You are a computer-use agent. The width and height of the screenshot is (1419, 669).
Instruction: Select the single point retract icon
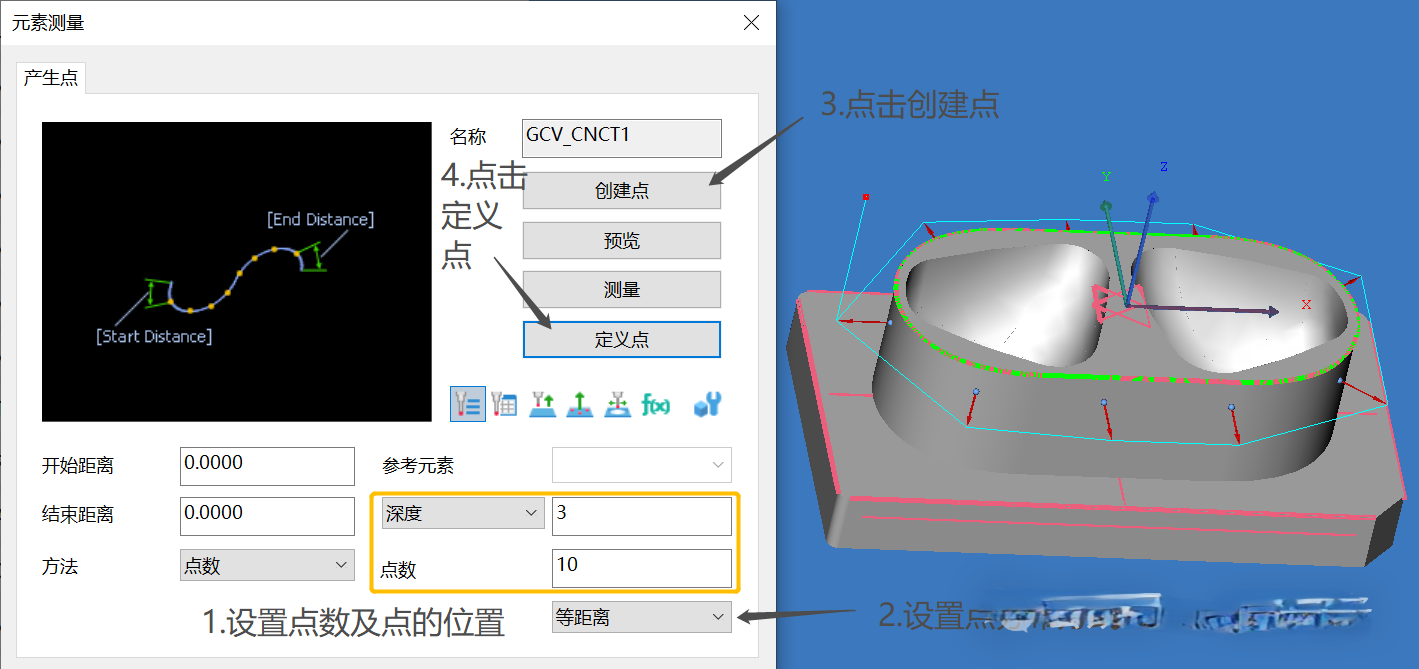tap(542, 404)
